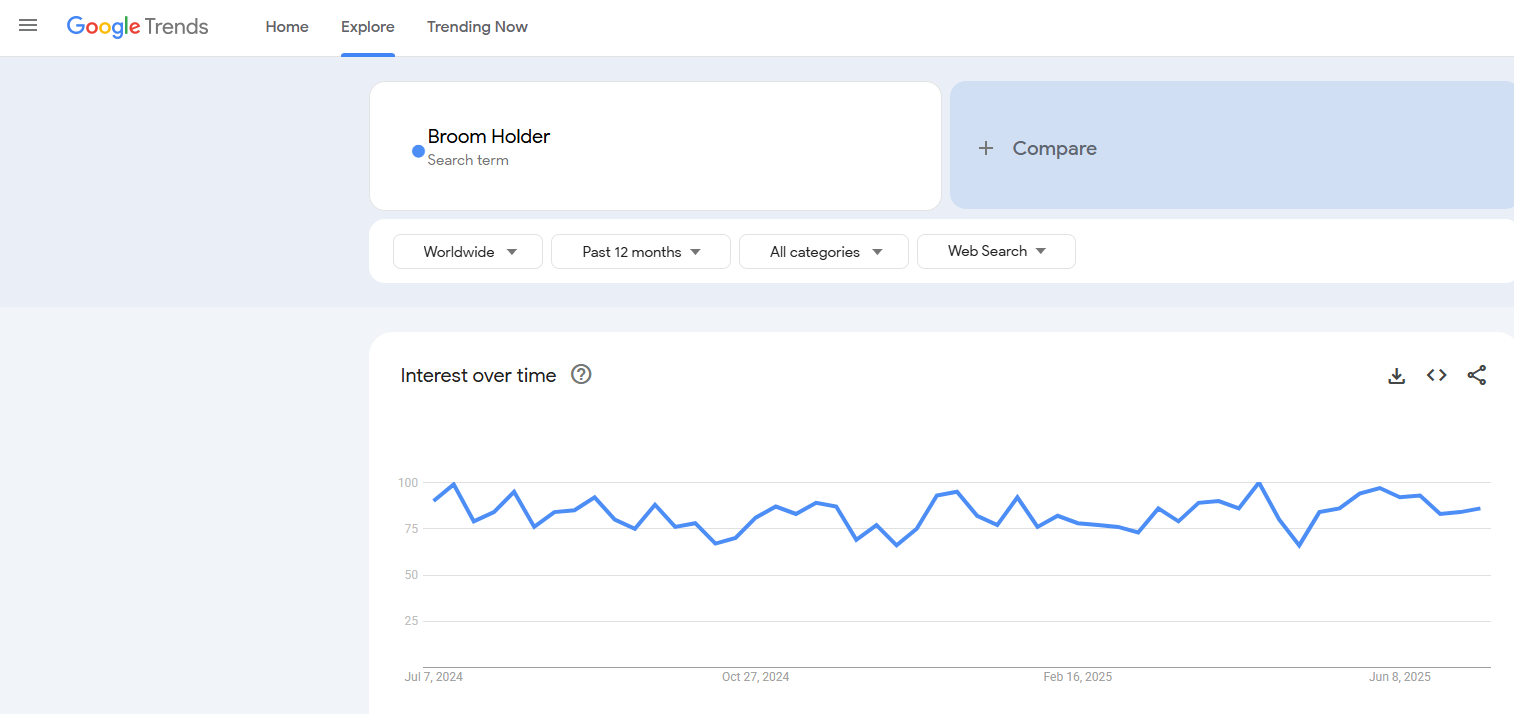Screen dimensions: 1514x714
Task: Click the Interest over time heading
Action: pos(478,376)
